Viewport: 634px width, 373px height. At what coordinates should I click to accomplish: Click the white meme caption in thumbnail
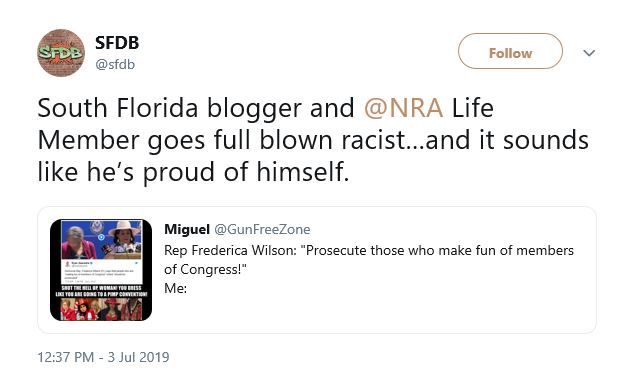[x=101, y=291]
